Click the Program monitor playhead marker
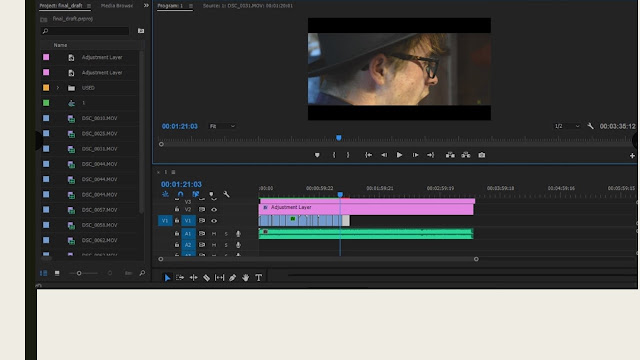 [339, 138]
